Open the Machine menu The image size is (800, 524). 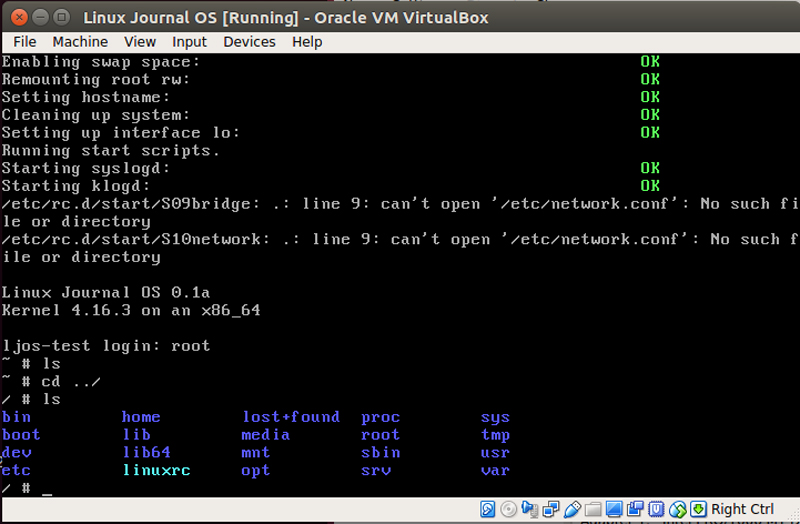80,42
